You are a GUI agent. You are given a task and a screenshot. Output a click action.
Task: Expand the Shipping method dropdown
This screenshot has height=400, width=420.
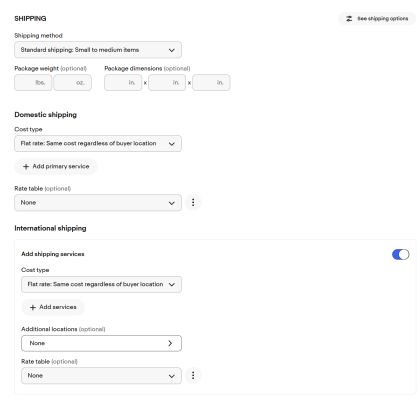pyautogui.click(x=98, y=50)
